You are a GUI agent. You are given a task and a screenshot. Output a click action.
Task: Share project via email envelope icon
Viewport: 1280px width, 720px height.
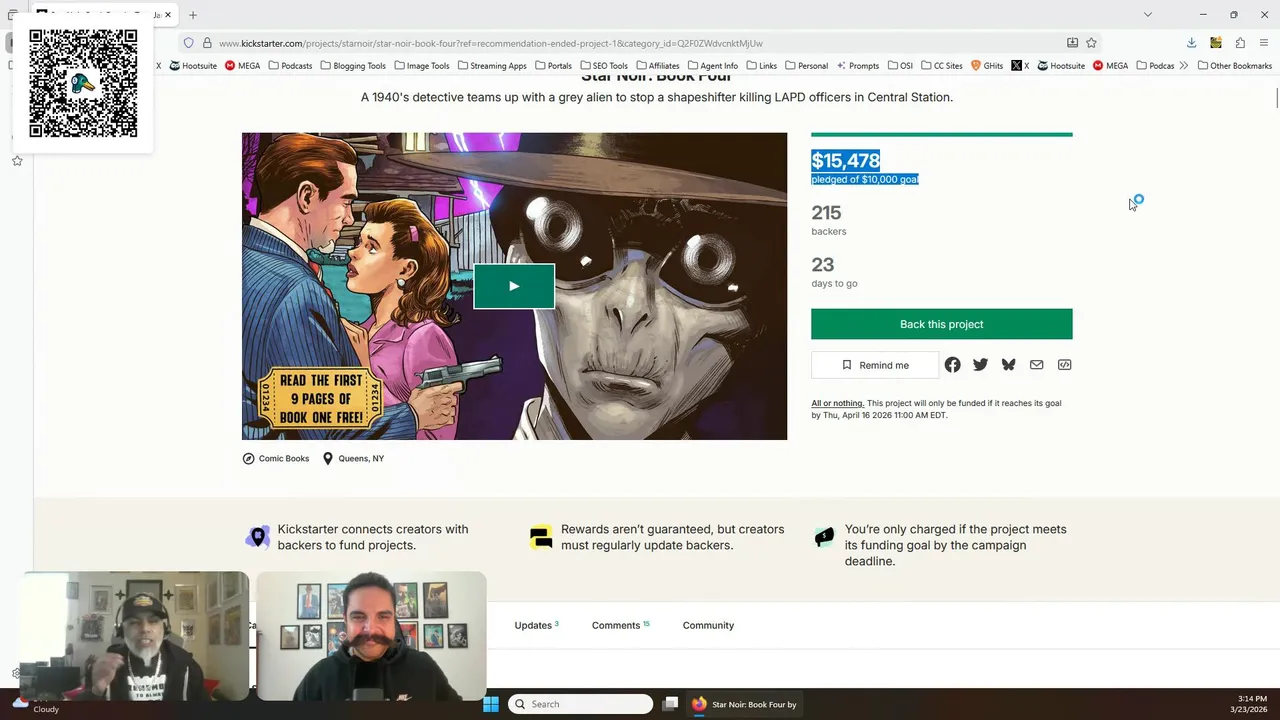click(x=1036, y=365)
